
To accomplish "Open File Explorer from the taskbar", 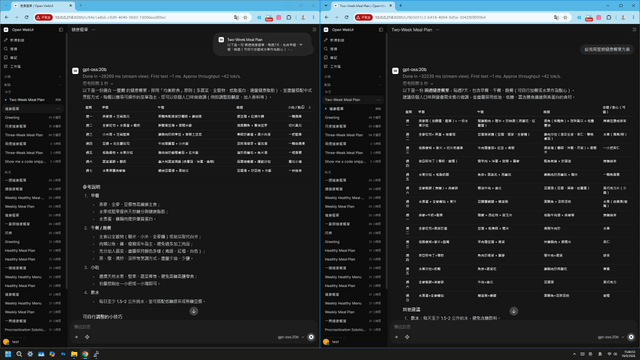I will (x=74, y=354).
